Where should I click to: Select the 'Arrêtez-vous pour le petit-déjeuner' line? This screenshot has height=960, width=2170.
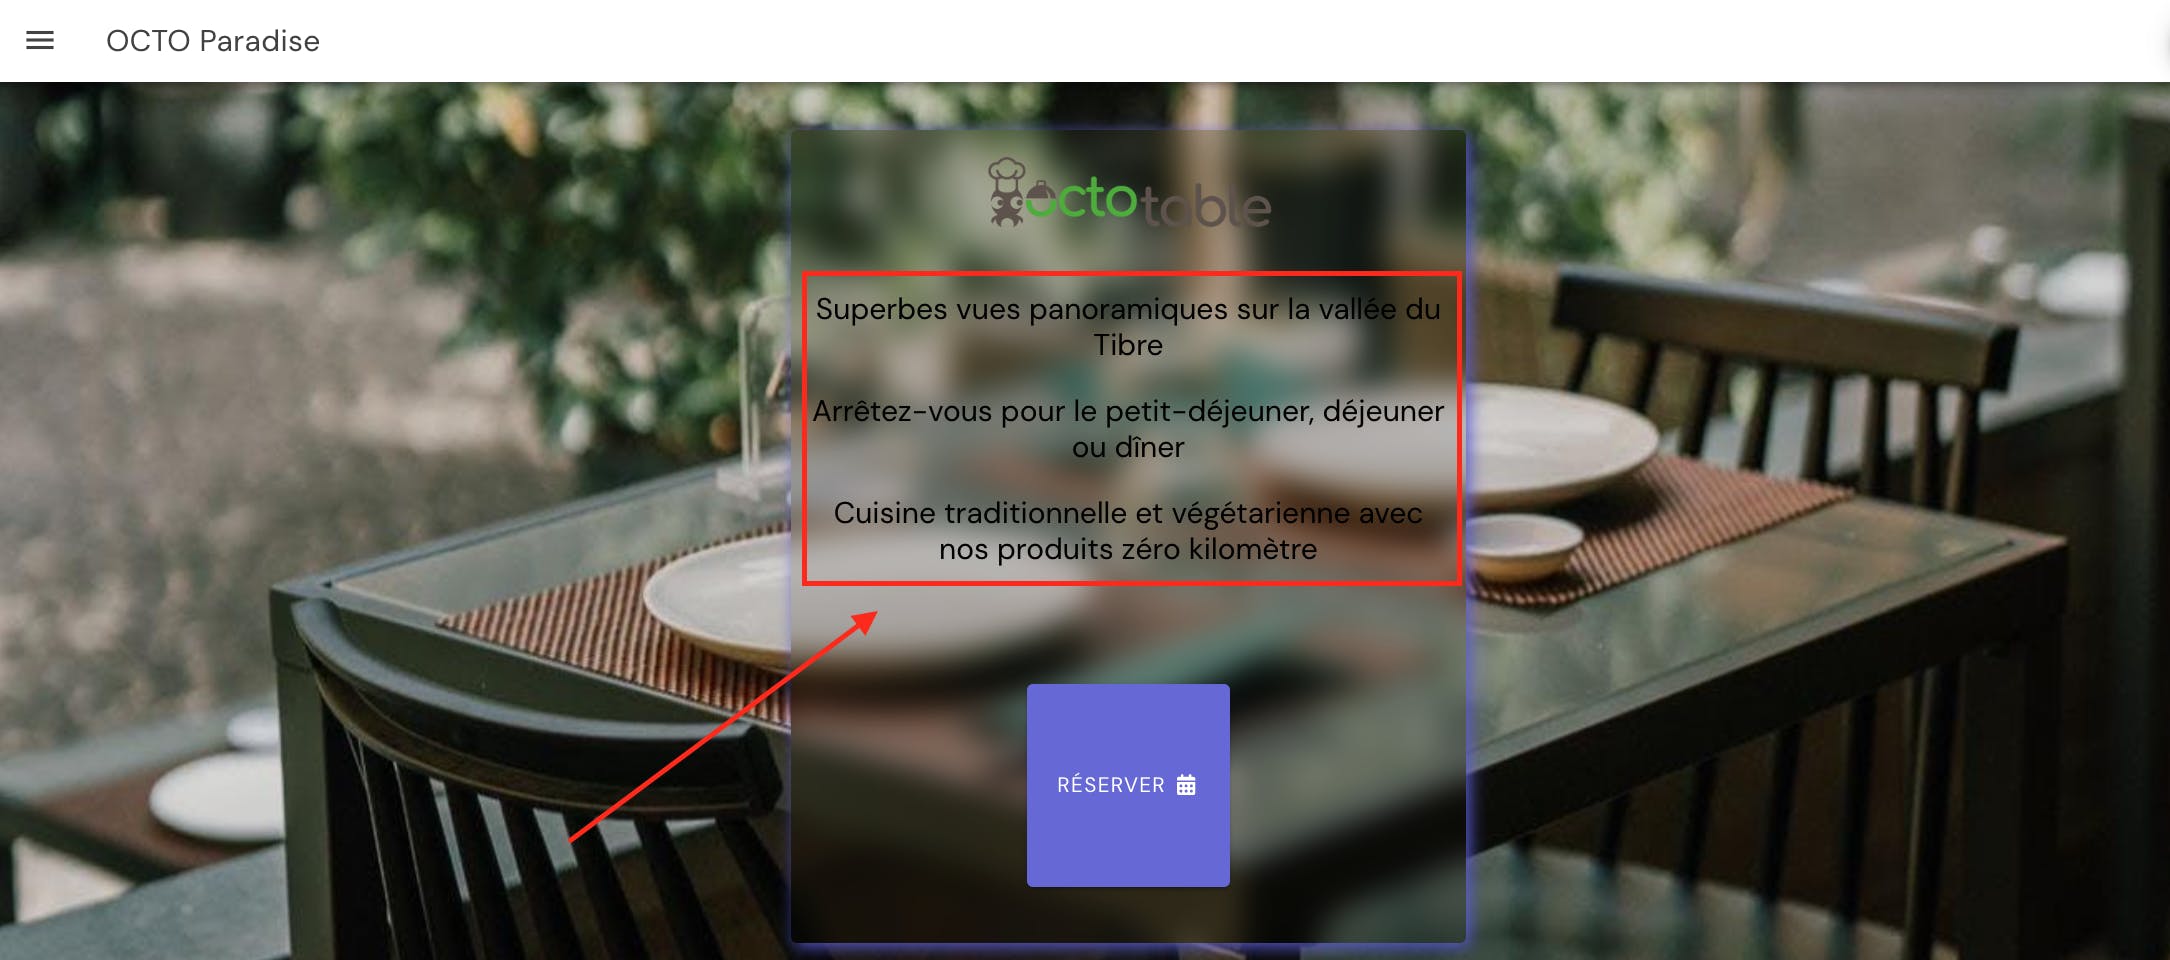tap(1128, 411)
